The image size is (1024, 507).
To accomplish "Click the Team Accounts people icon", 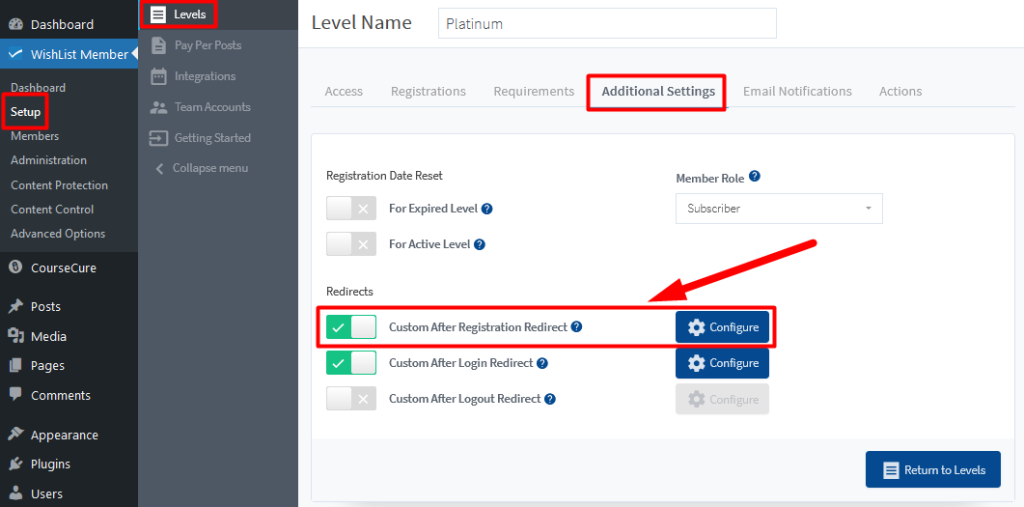I will pyautogui.click(x=158, y=107).
